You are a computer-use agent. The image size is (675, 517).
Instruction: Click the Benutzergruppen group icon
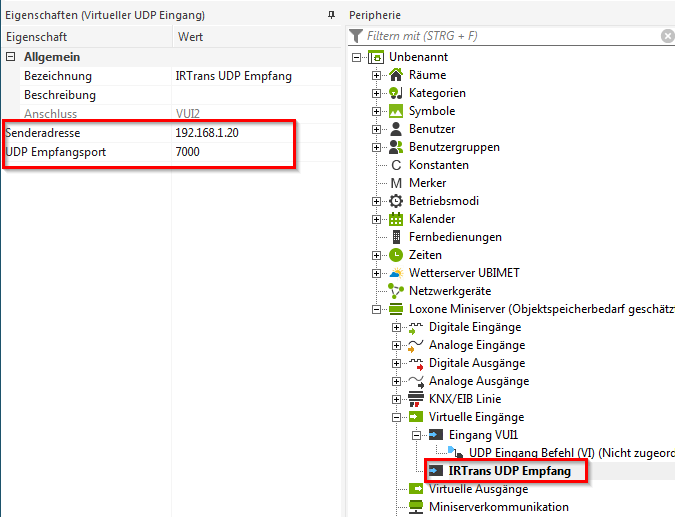coord(396,147)
